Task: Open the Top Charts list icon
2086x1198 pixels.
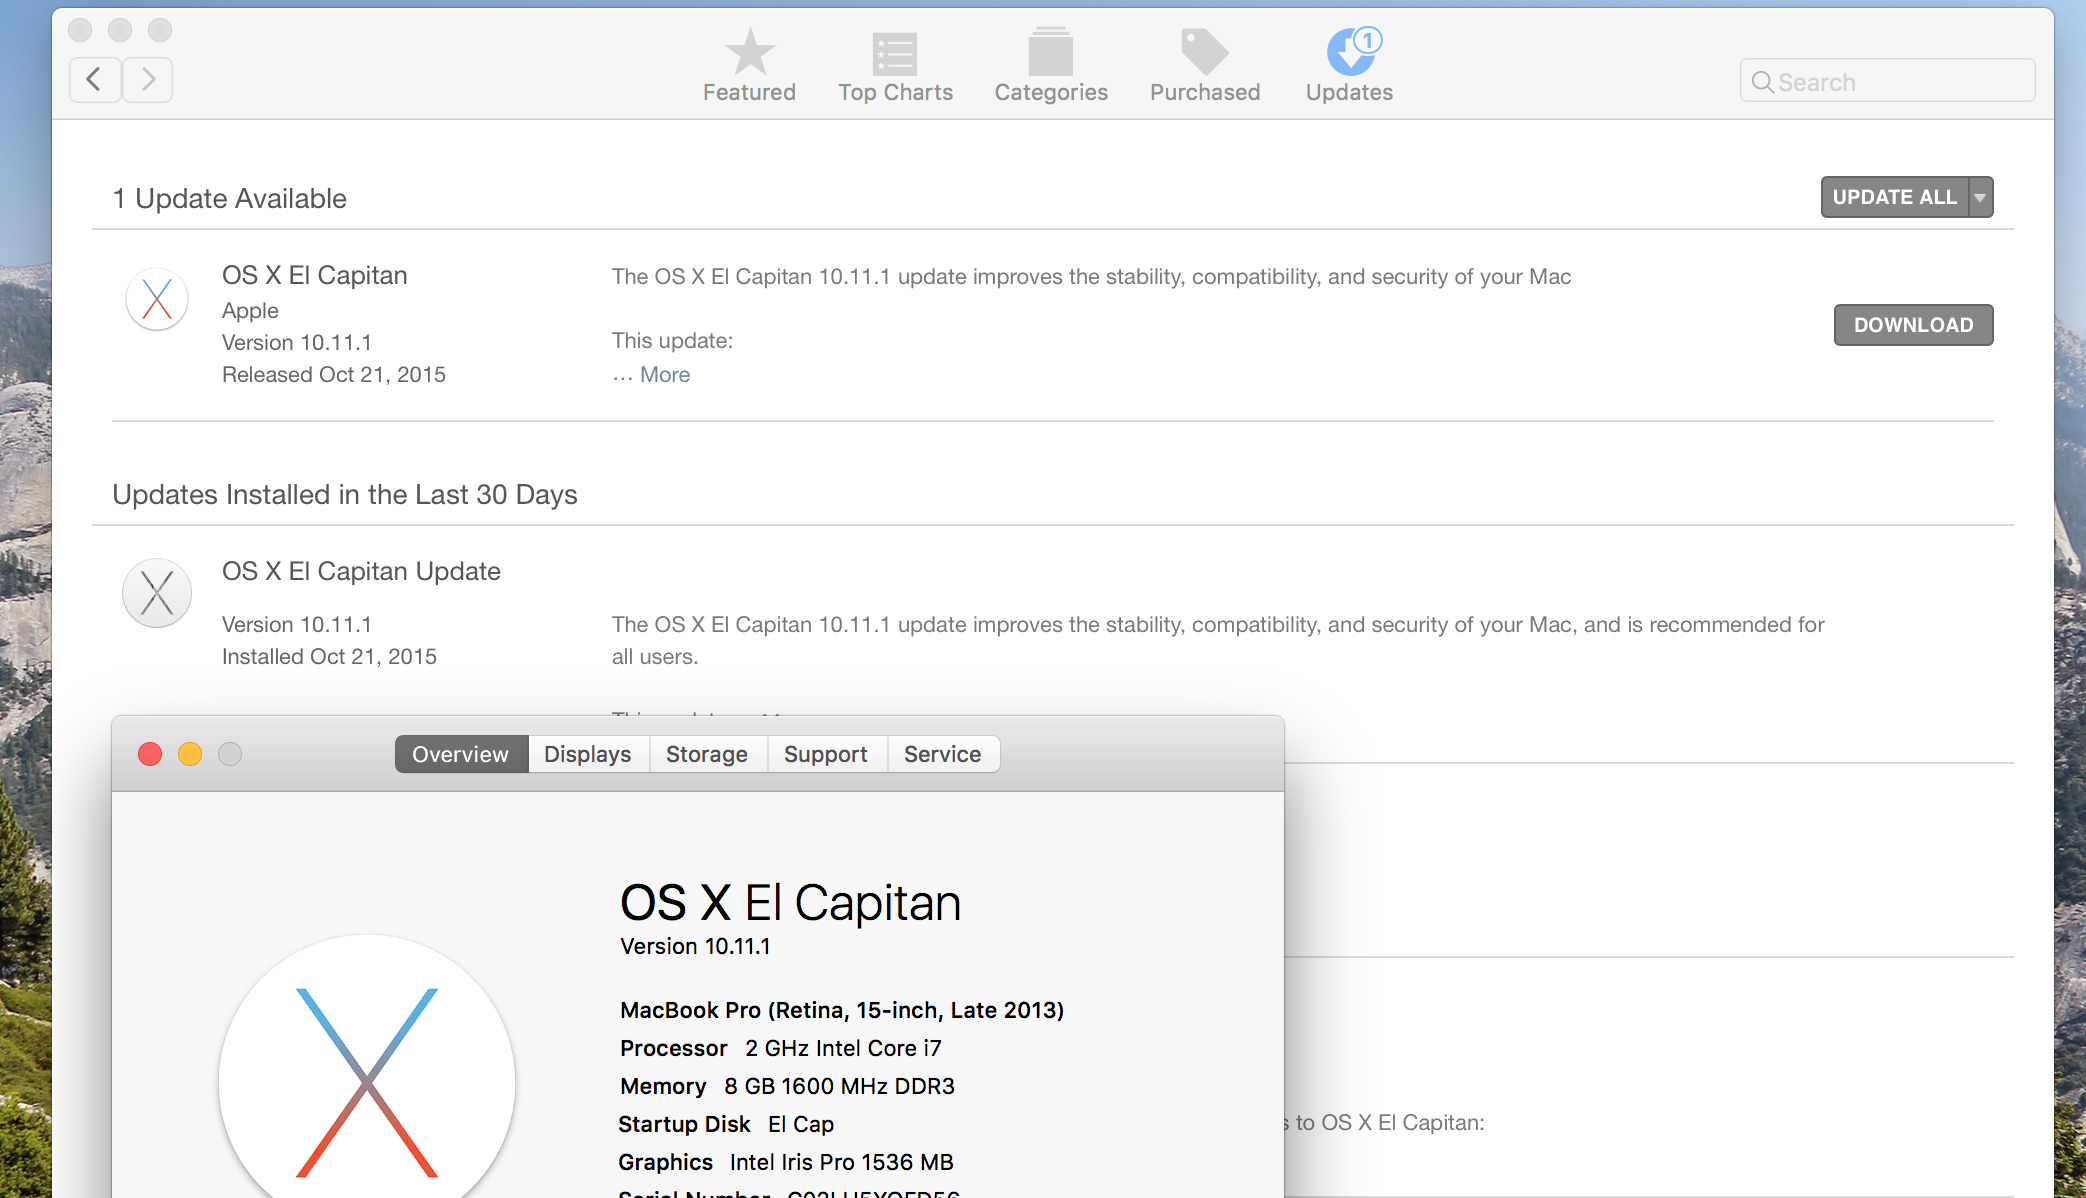Action: click(x=895, y=53)
